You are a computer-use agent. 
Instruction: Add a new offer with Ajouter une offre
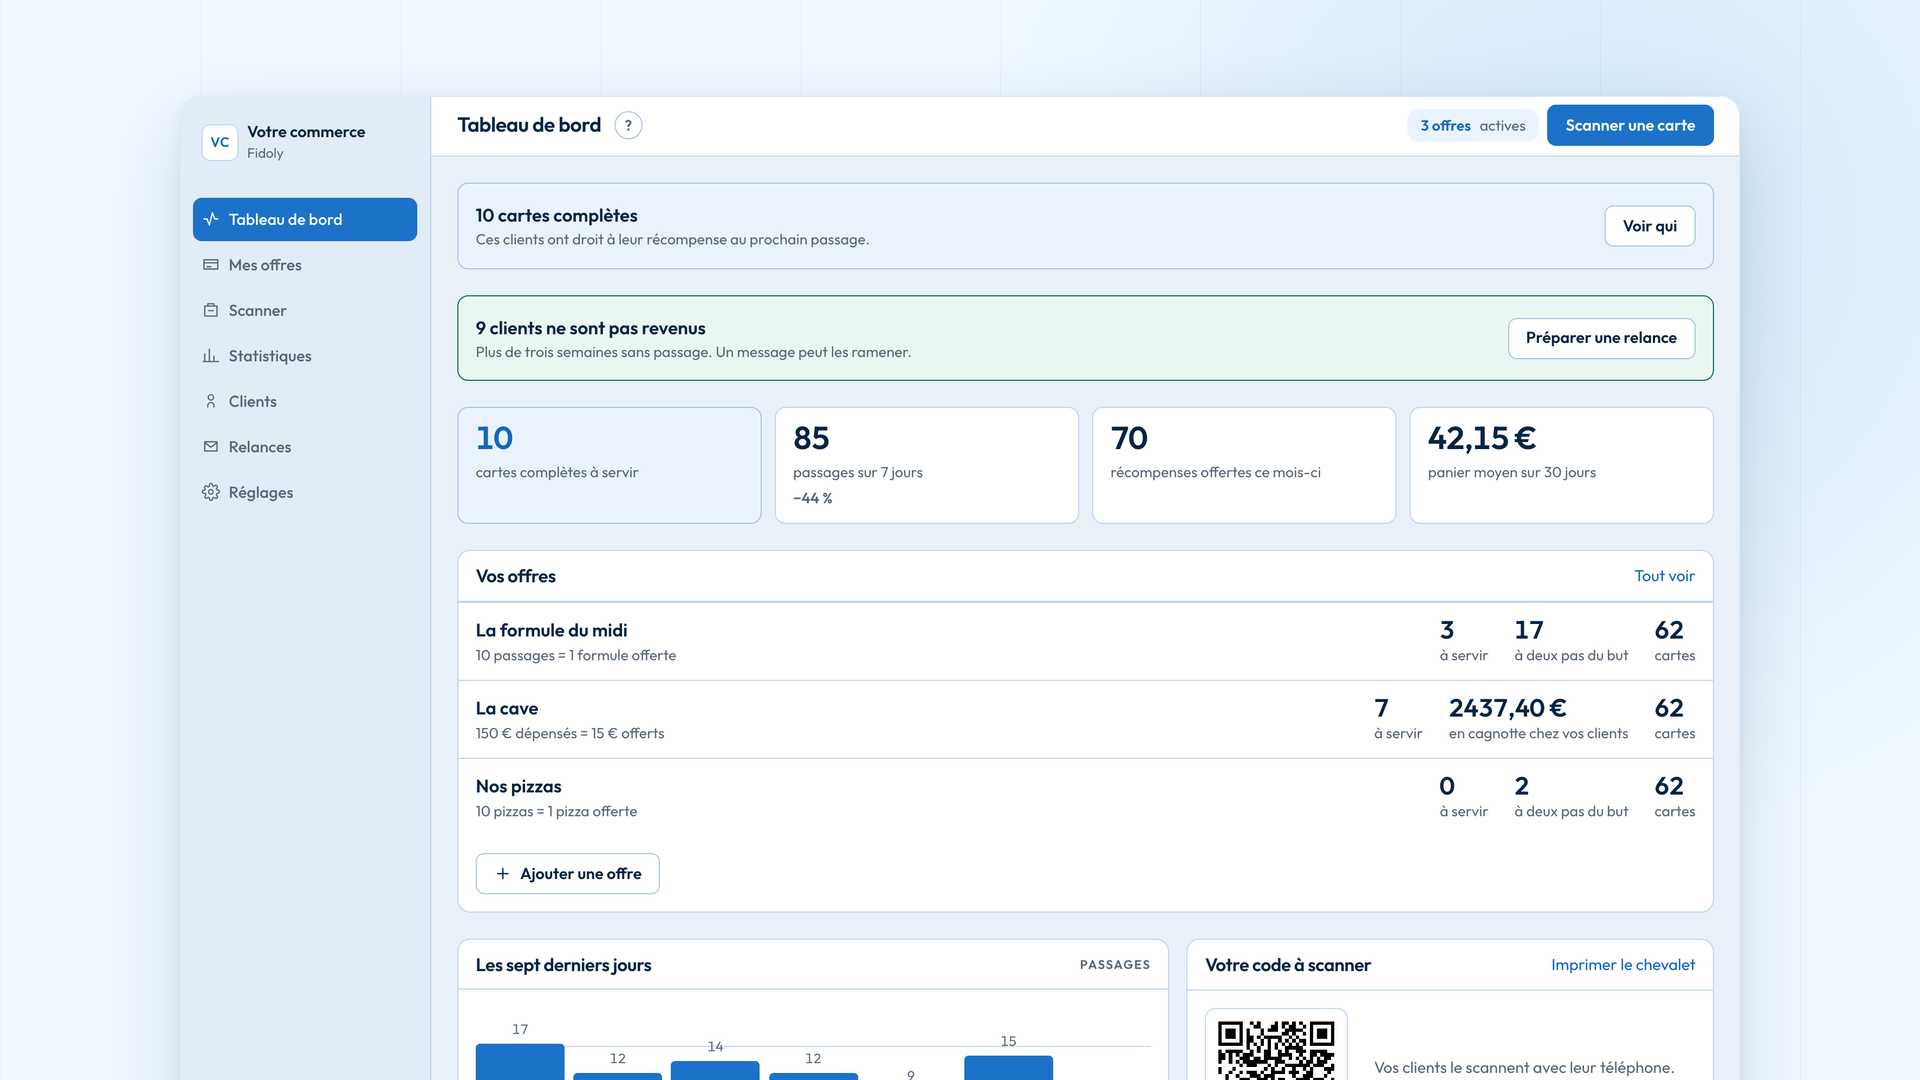click(x=568, y=874)
